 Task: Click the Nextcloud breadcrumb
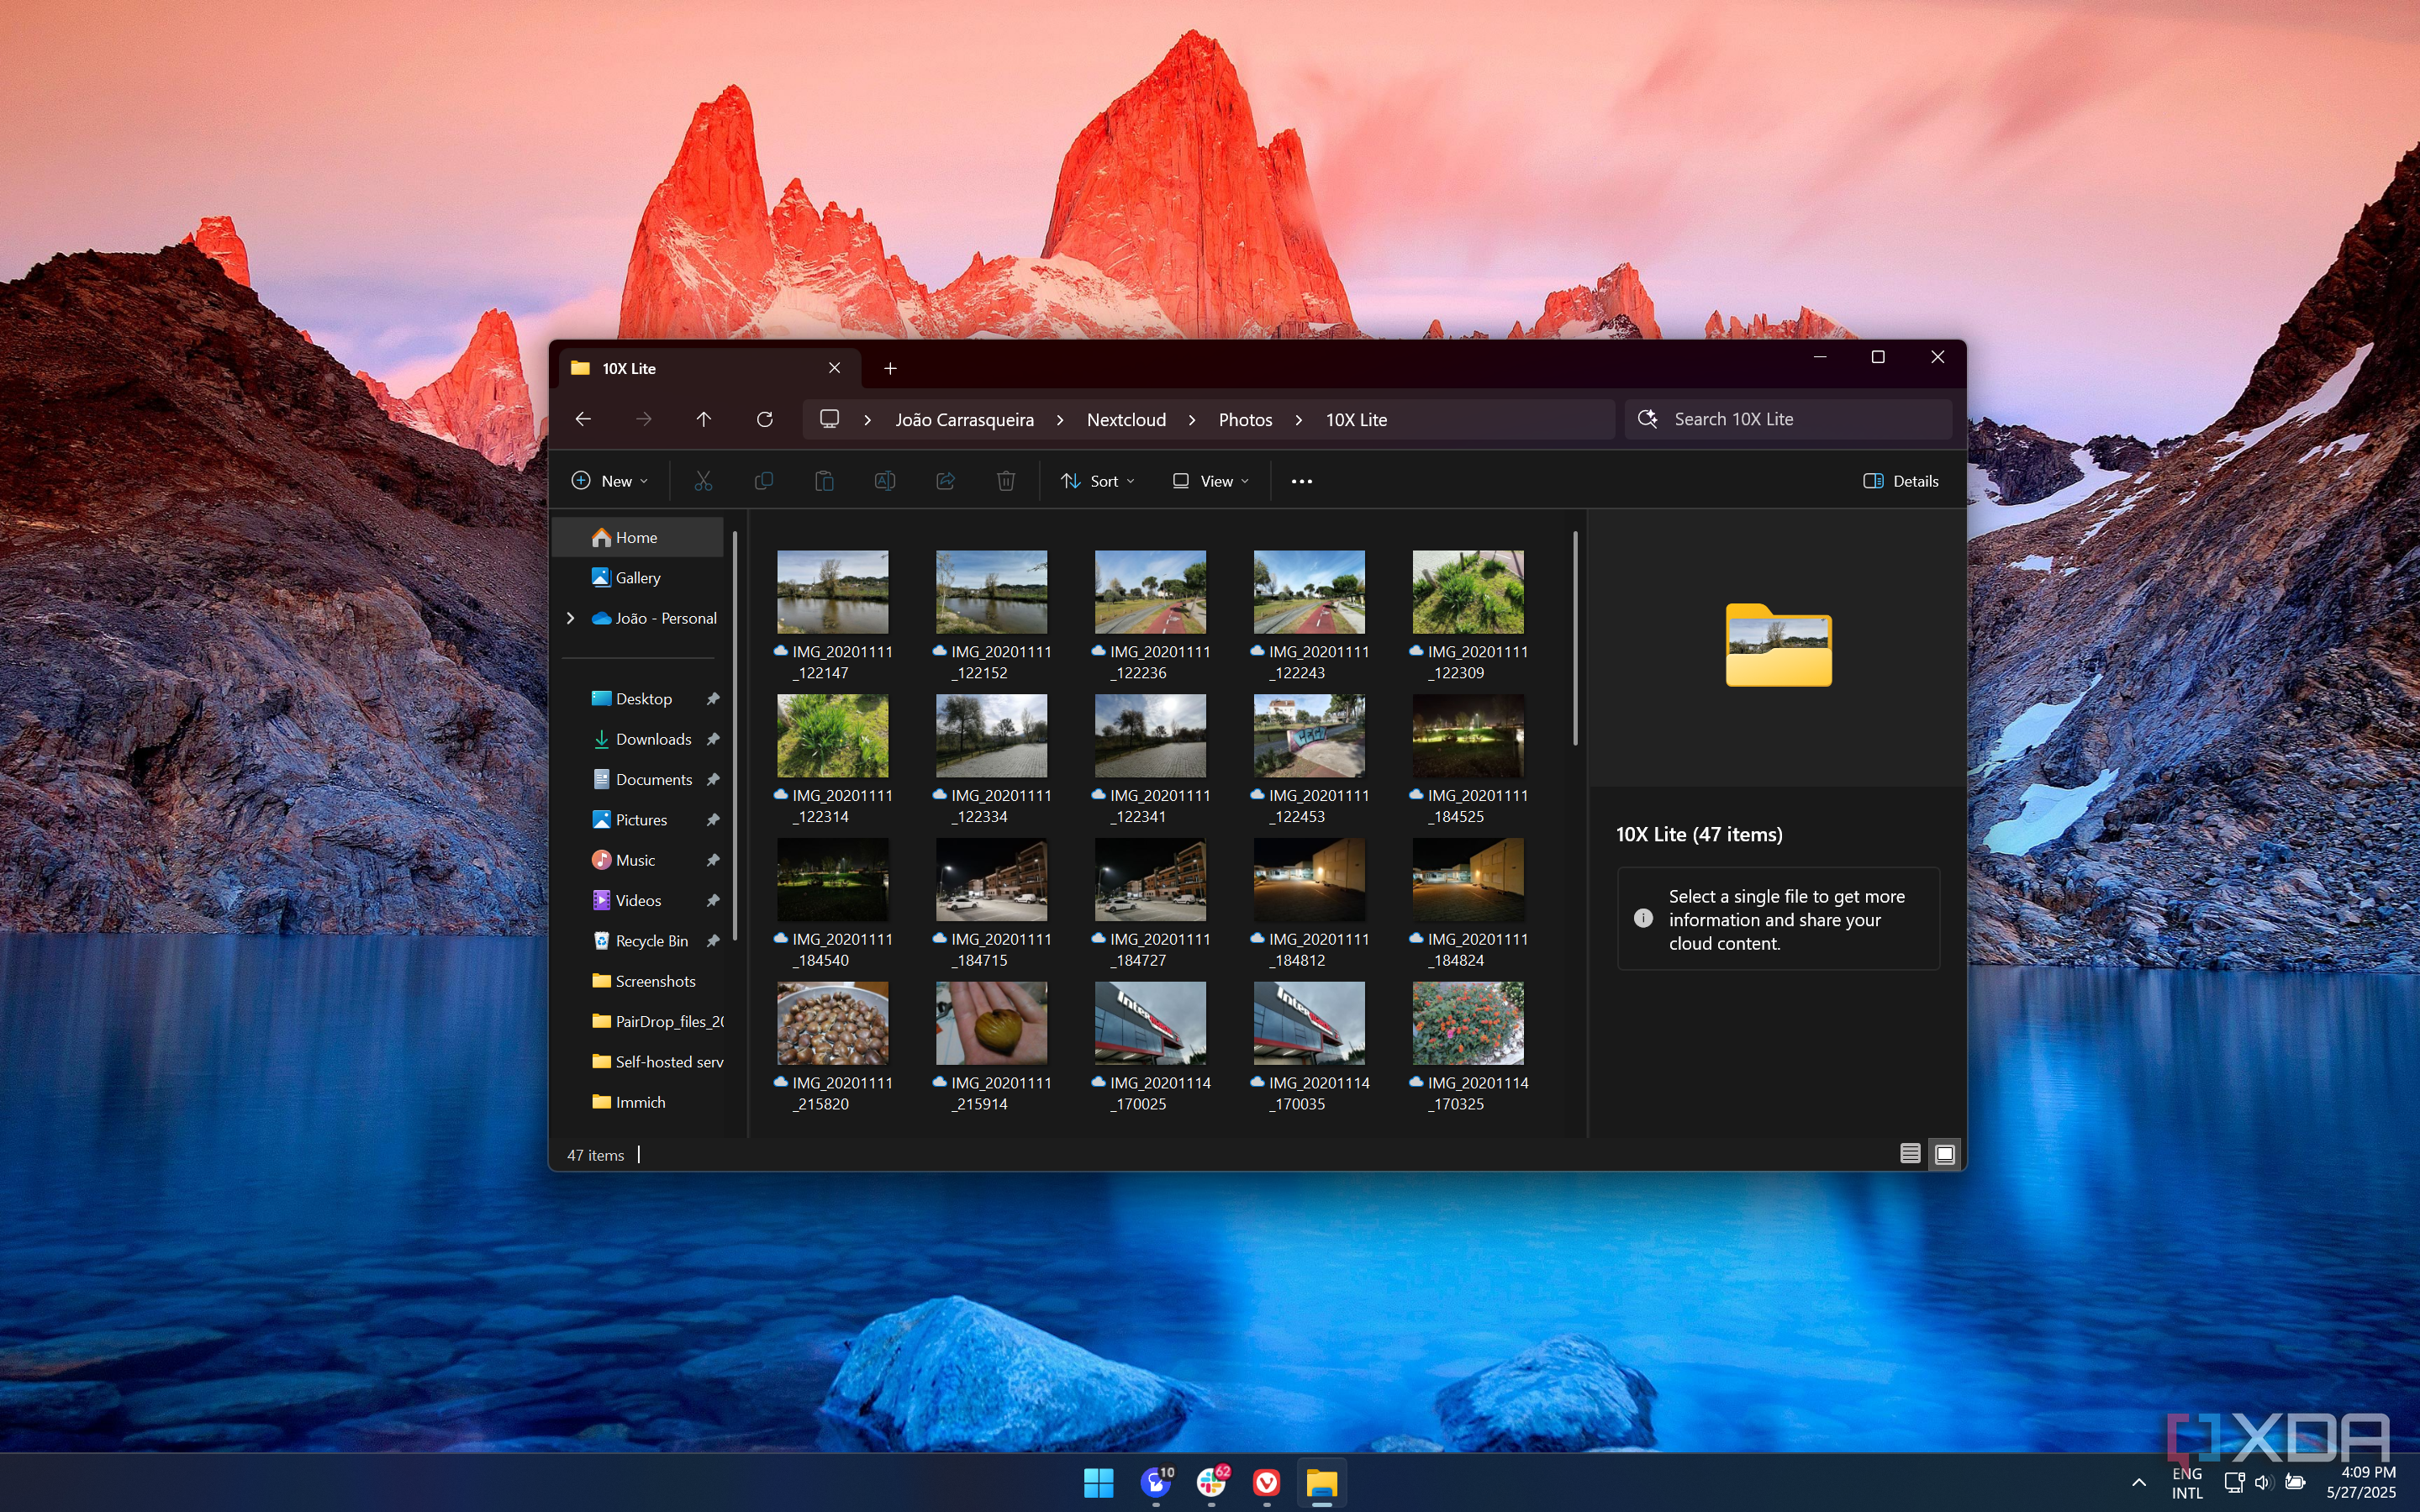[1126, 420]
